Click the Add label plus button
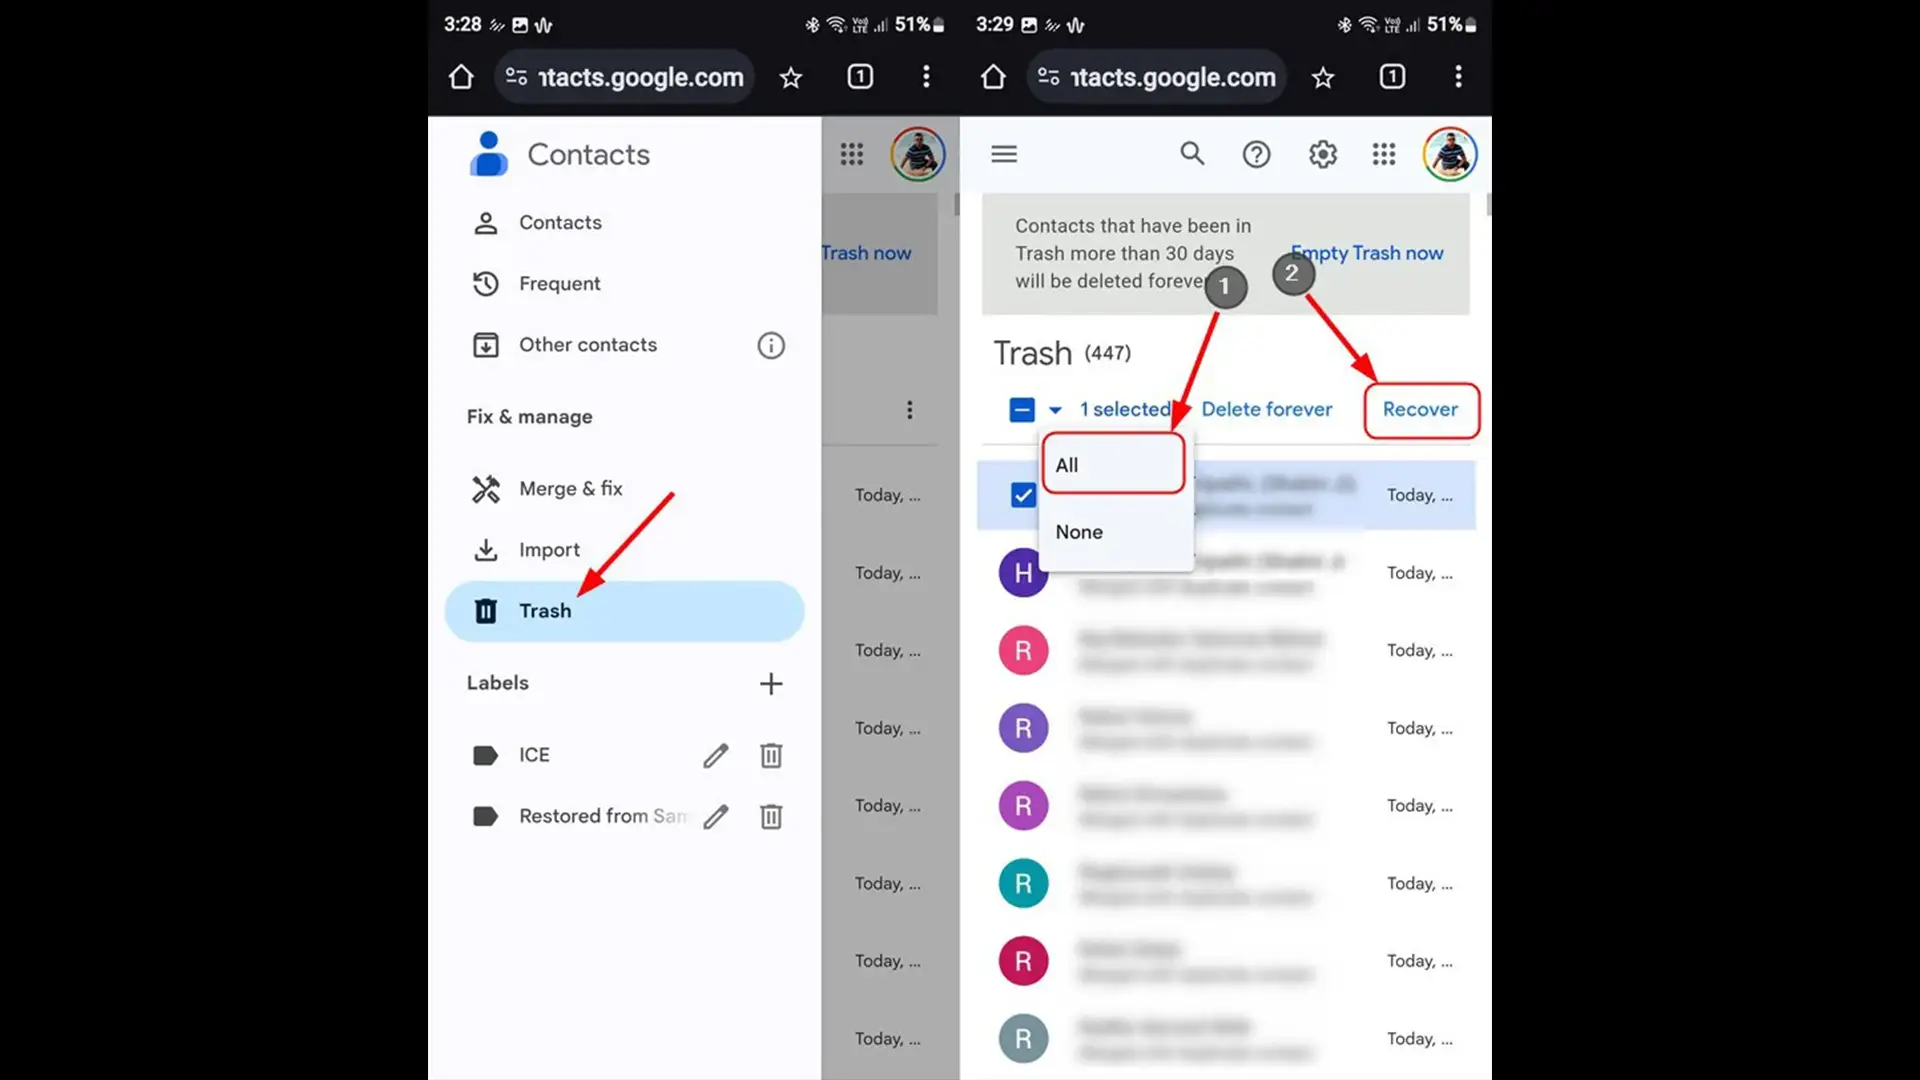 click(x=770, y=682)
